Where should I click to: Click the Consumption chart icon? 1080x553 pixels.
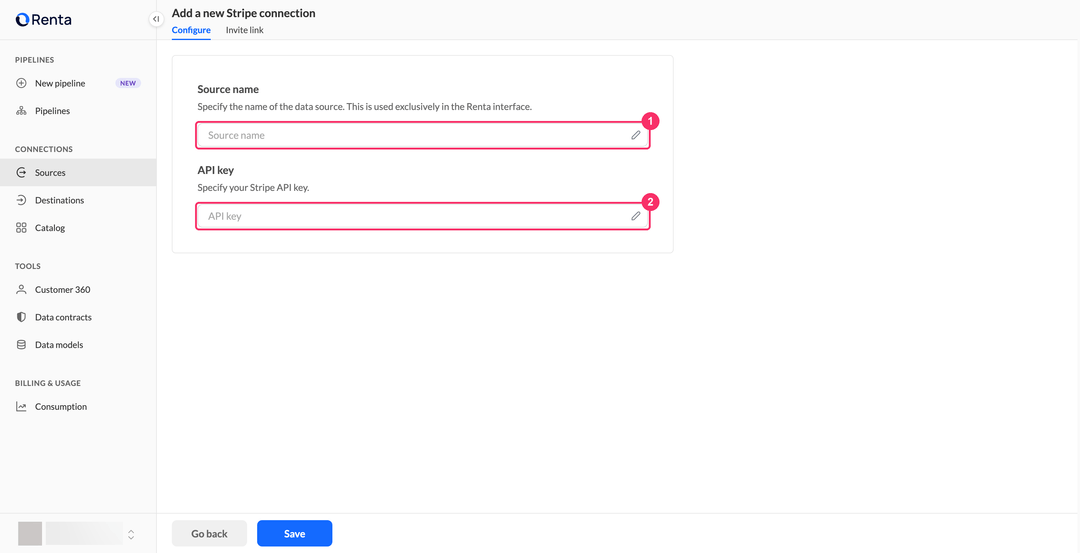[21, 407]
